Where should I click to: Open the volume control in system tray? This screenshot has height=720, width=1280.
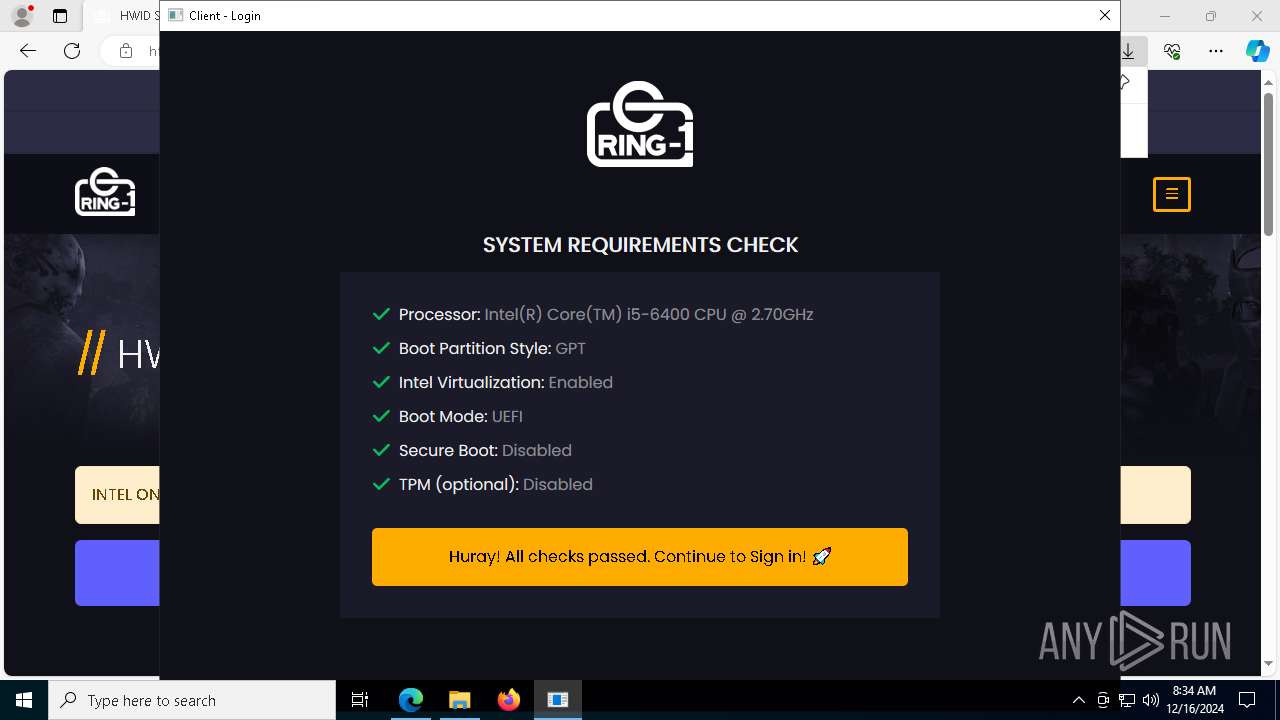1151,700
